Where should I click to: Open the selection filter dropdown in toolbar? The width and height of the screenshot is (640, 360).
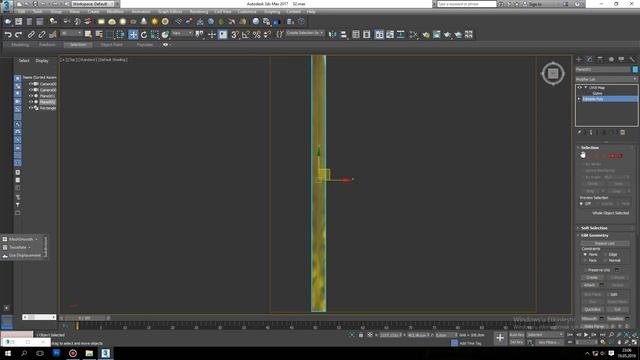click(71, 33)
